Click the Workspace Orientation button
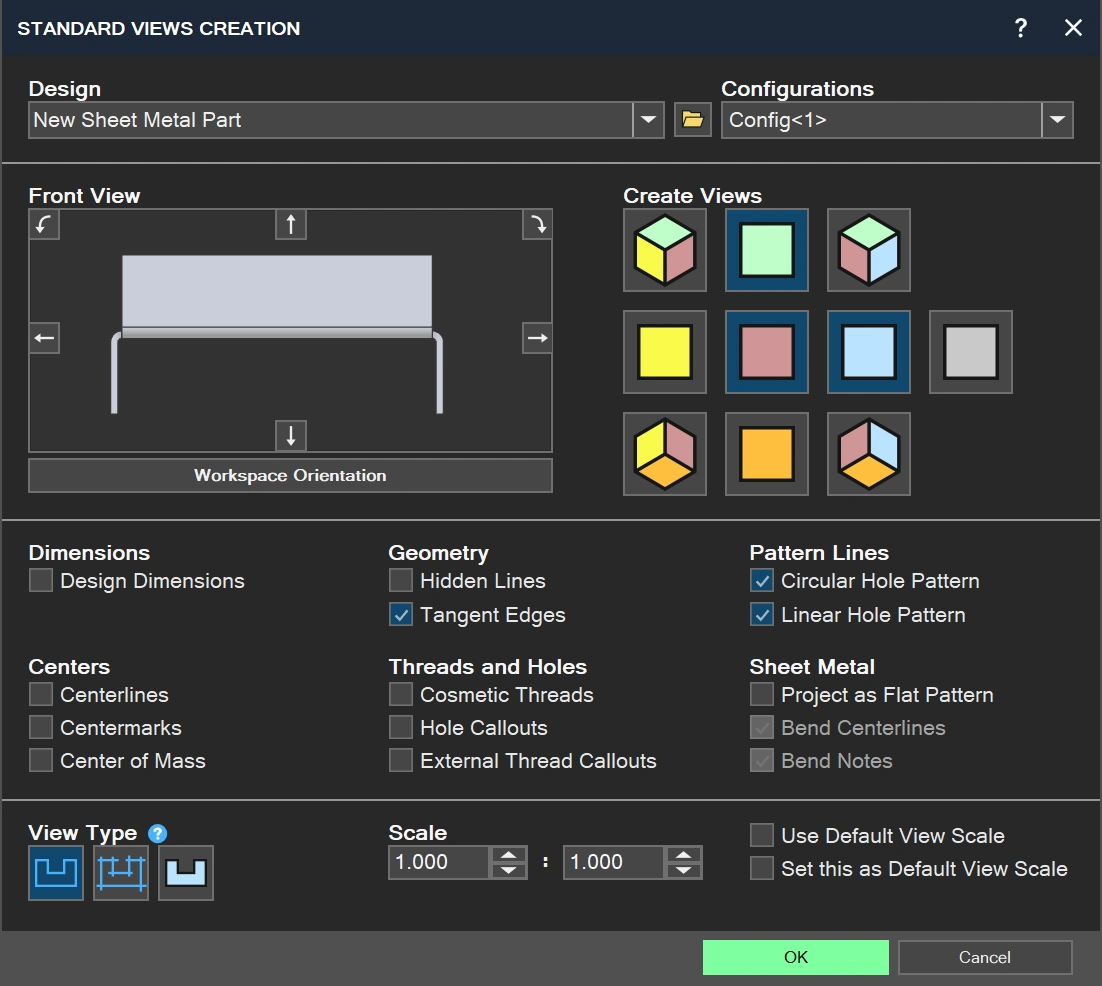The image size is (1102, 986). coord(290,476)
